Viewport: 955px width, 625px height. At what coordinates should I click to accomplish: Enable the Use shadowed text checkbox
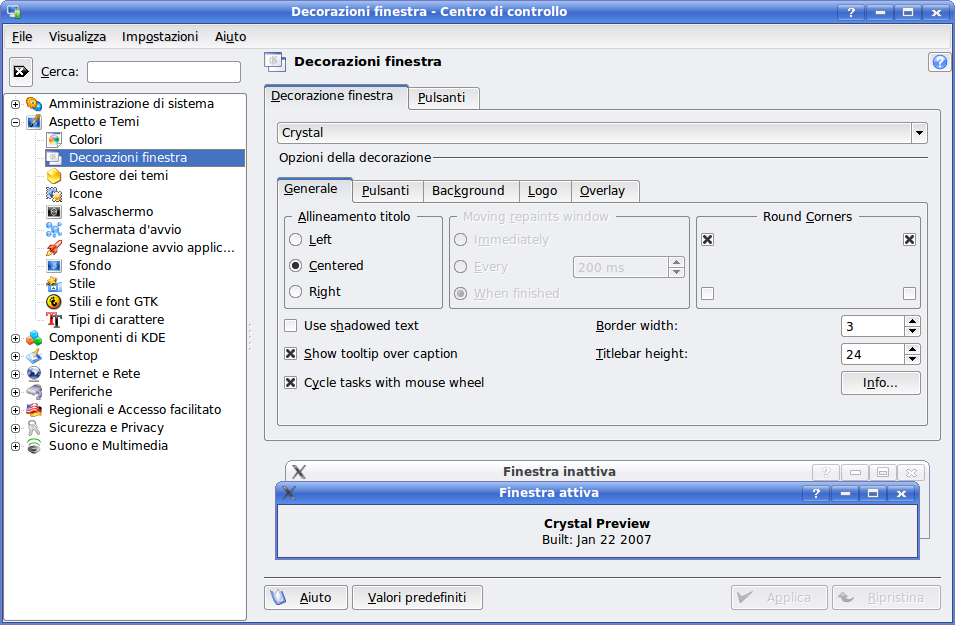[x=291, y=326]
